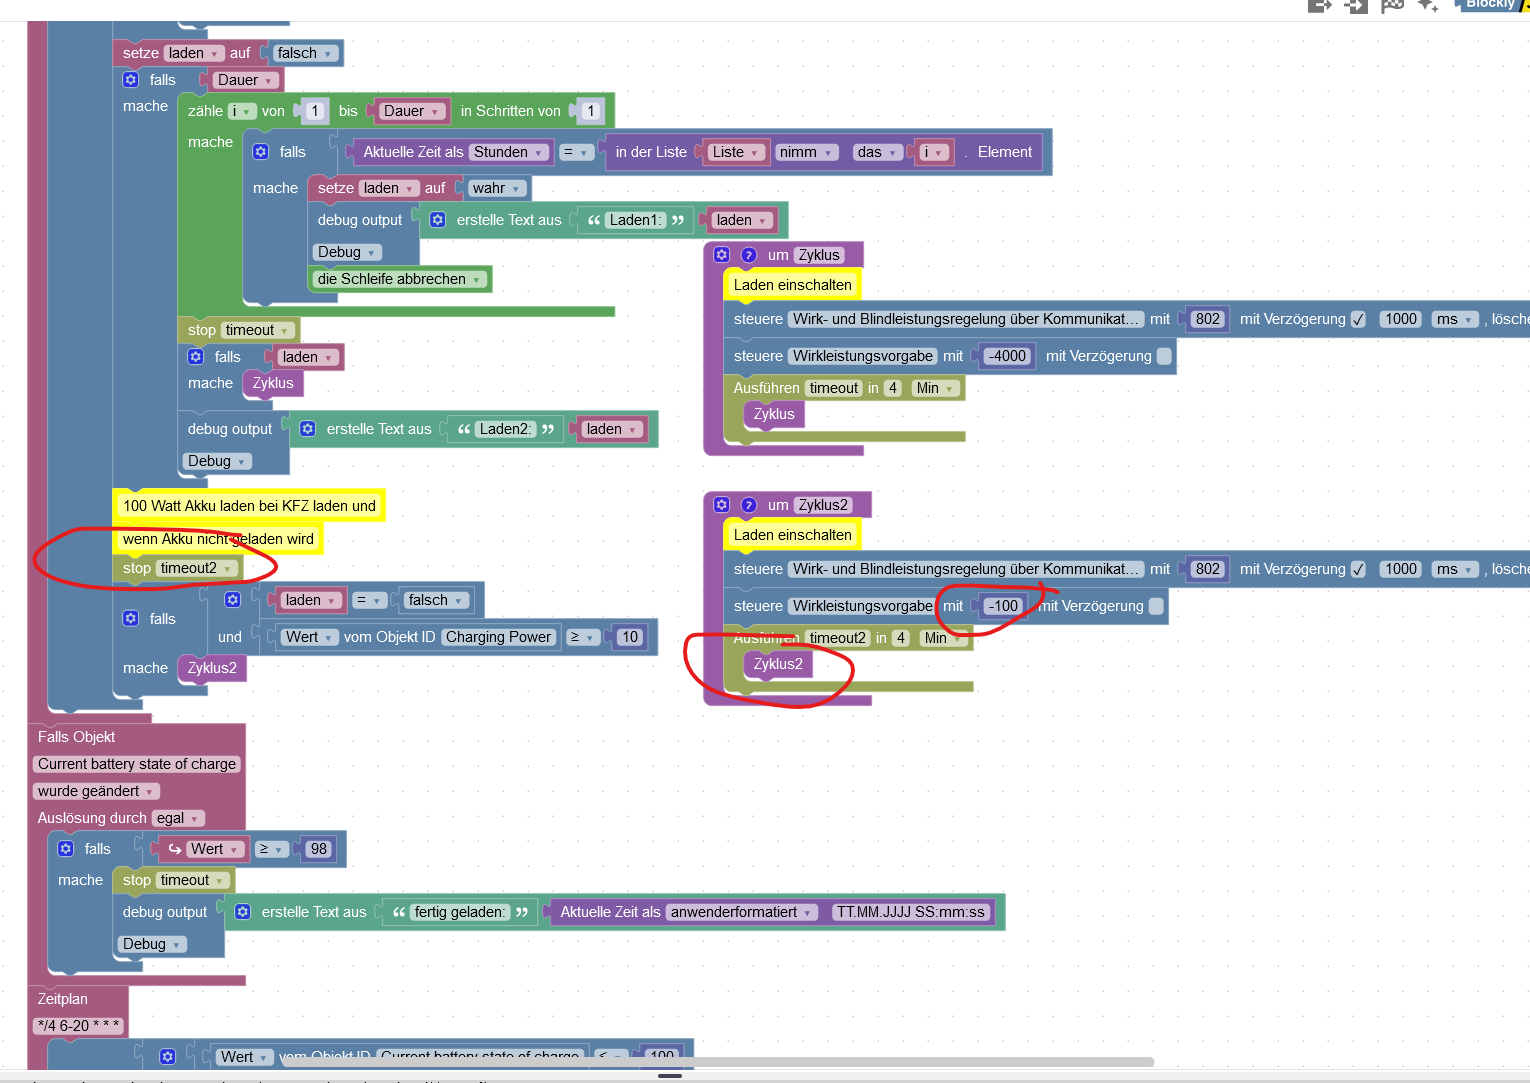The width and height of the screenshot is (1530, 1083).
Task: Uncheck 'mit Verzögerung' on Zyklus 802 steuere block
Action: tap(1358, 320)
